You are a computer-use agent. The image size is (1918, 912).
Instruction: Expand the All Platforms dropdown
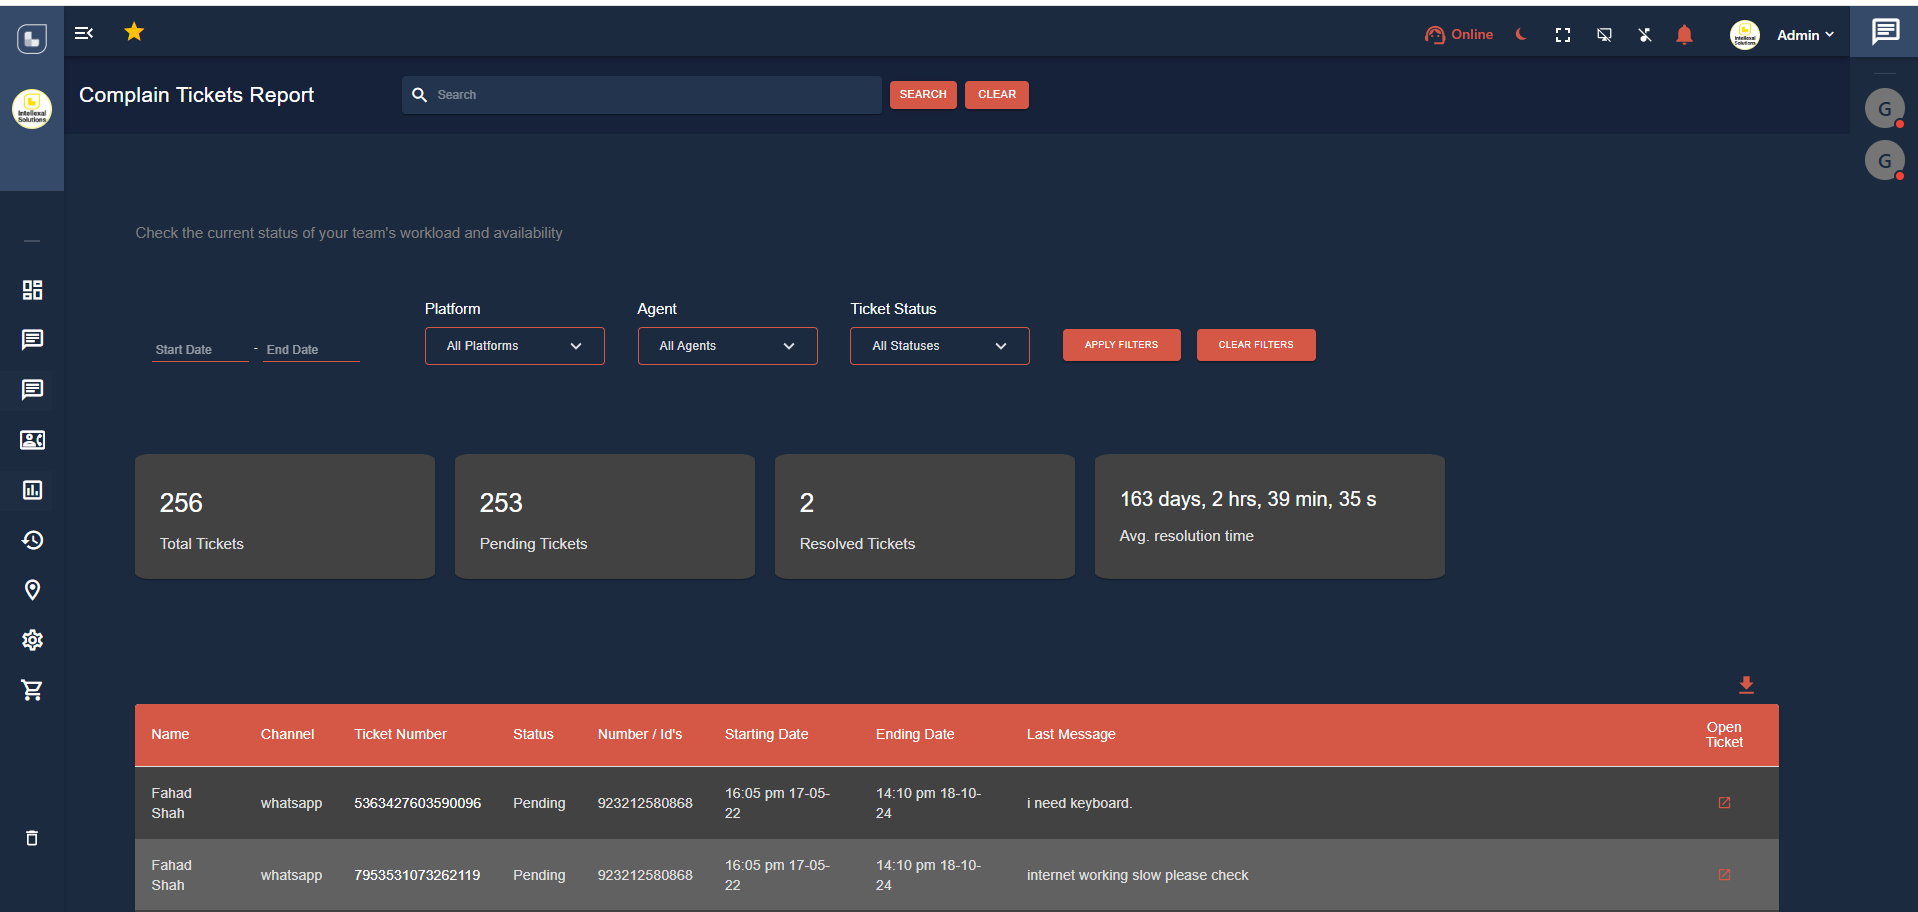click(x=514, y=346)
